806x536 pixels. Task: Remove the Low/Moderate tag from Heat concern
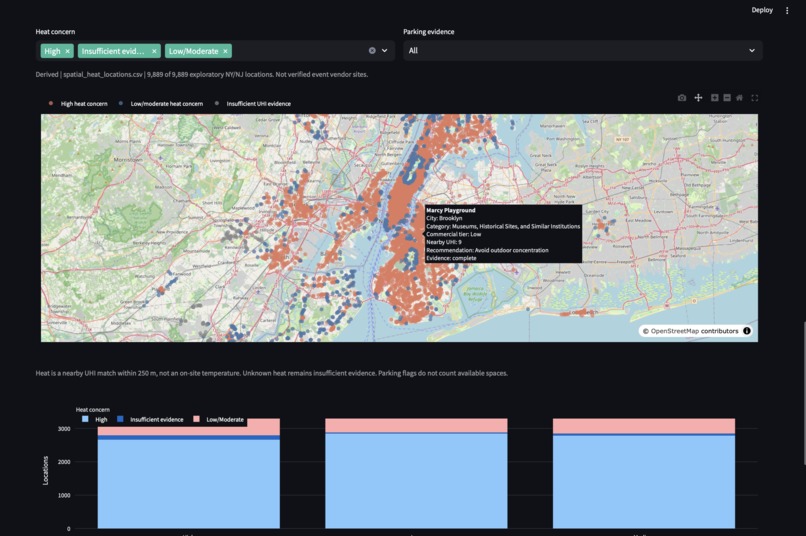tap(225, 51)
